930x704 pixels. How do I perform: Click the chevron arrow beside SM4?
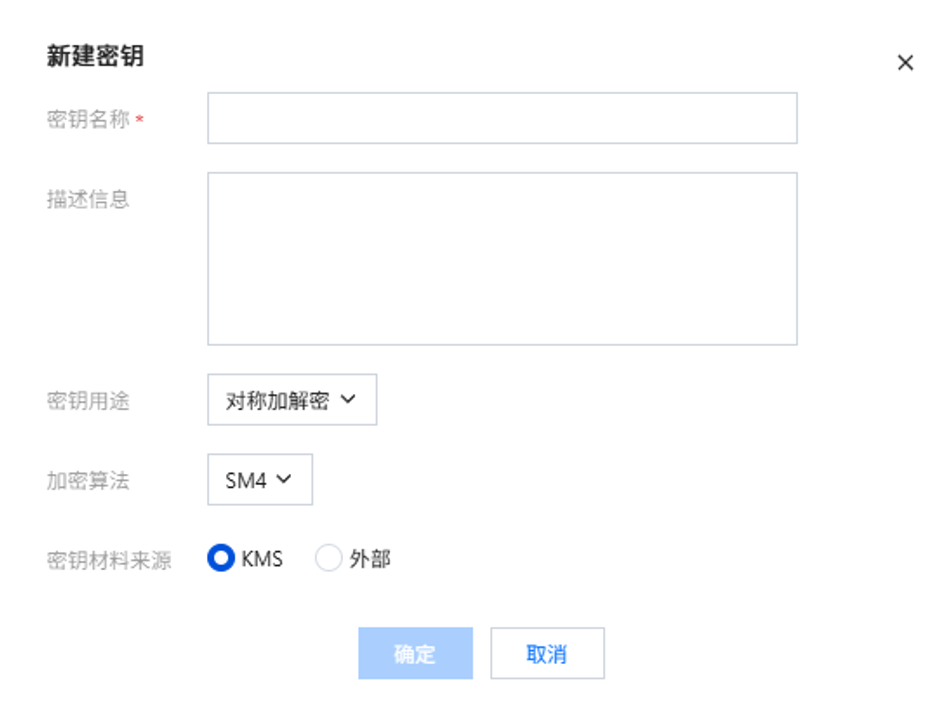tap(283, 479)
